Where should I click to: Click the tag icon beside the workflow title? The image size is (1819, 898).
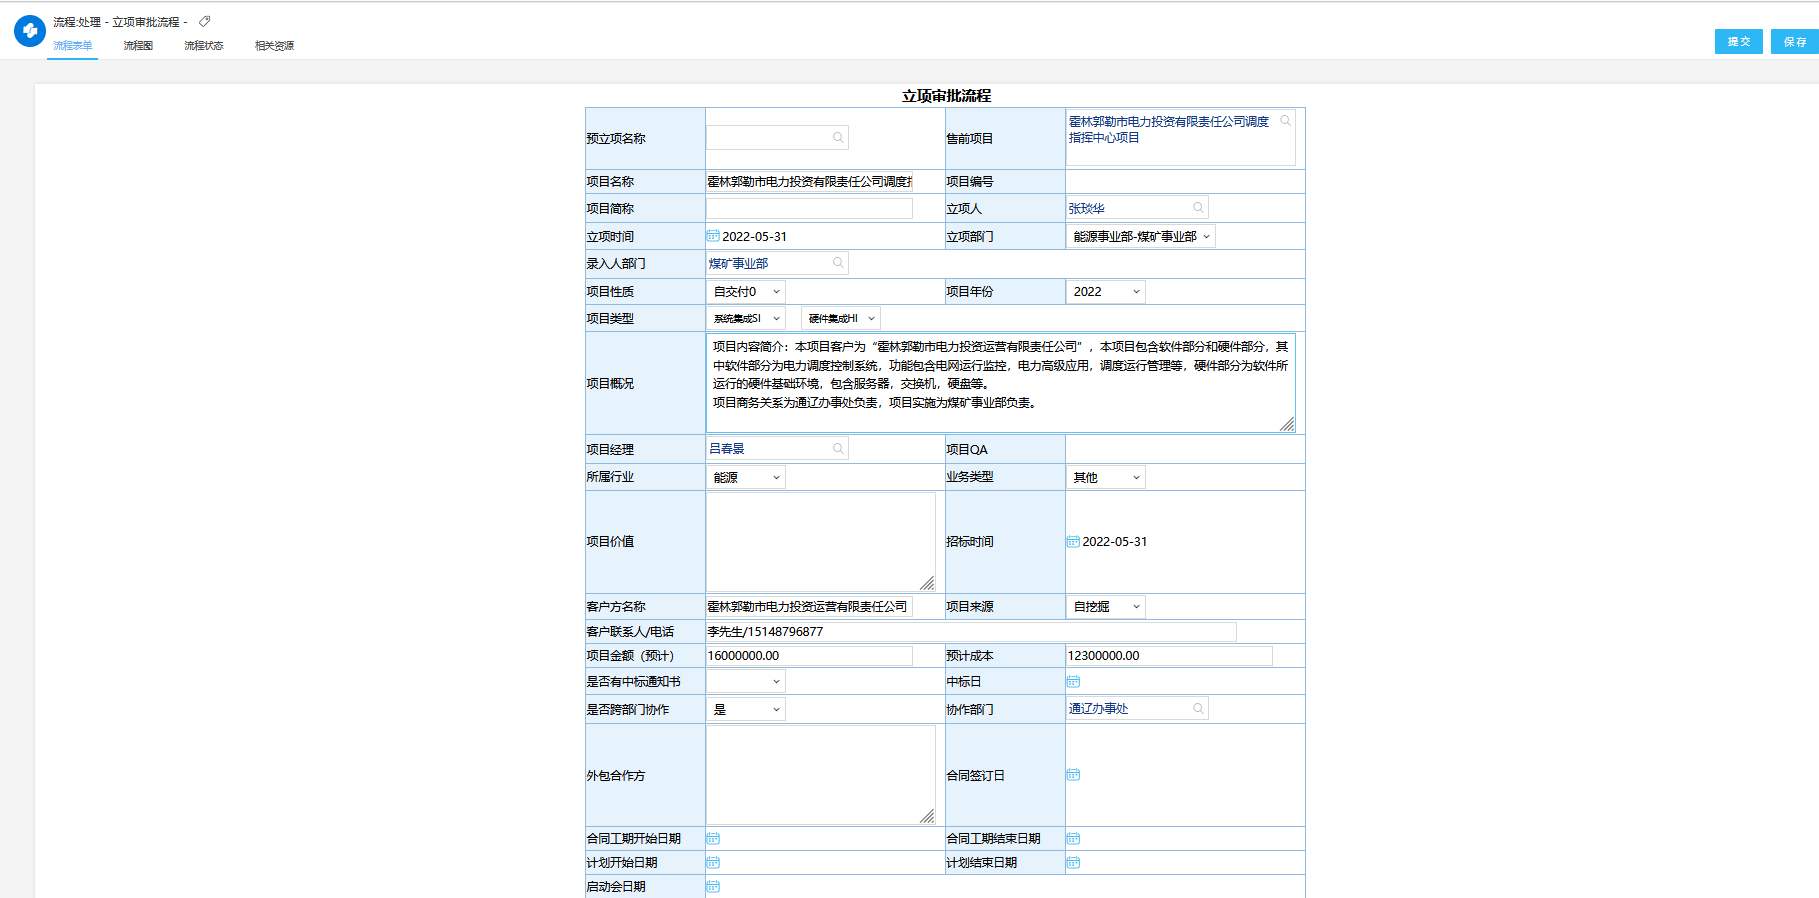pyautogui.click(x=205, y=21)
